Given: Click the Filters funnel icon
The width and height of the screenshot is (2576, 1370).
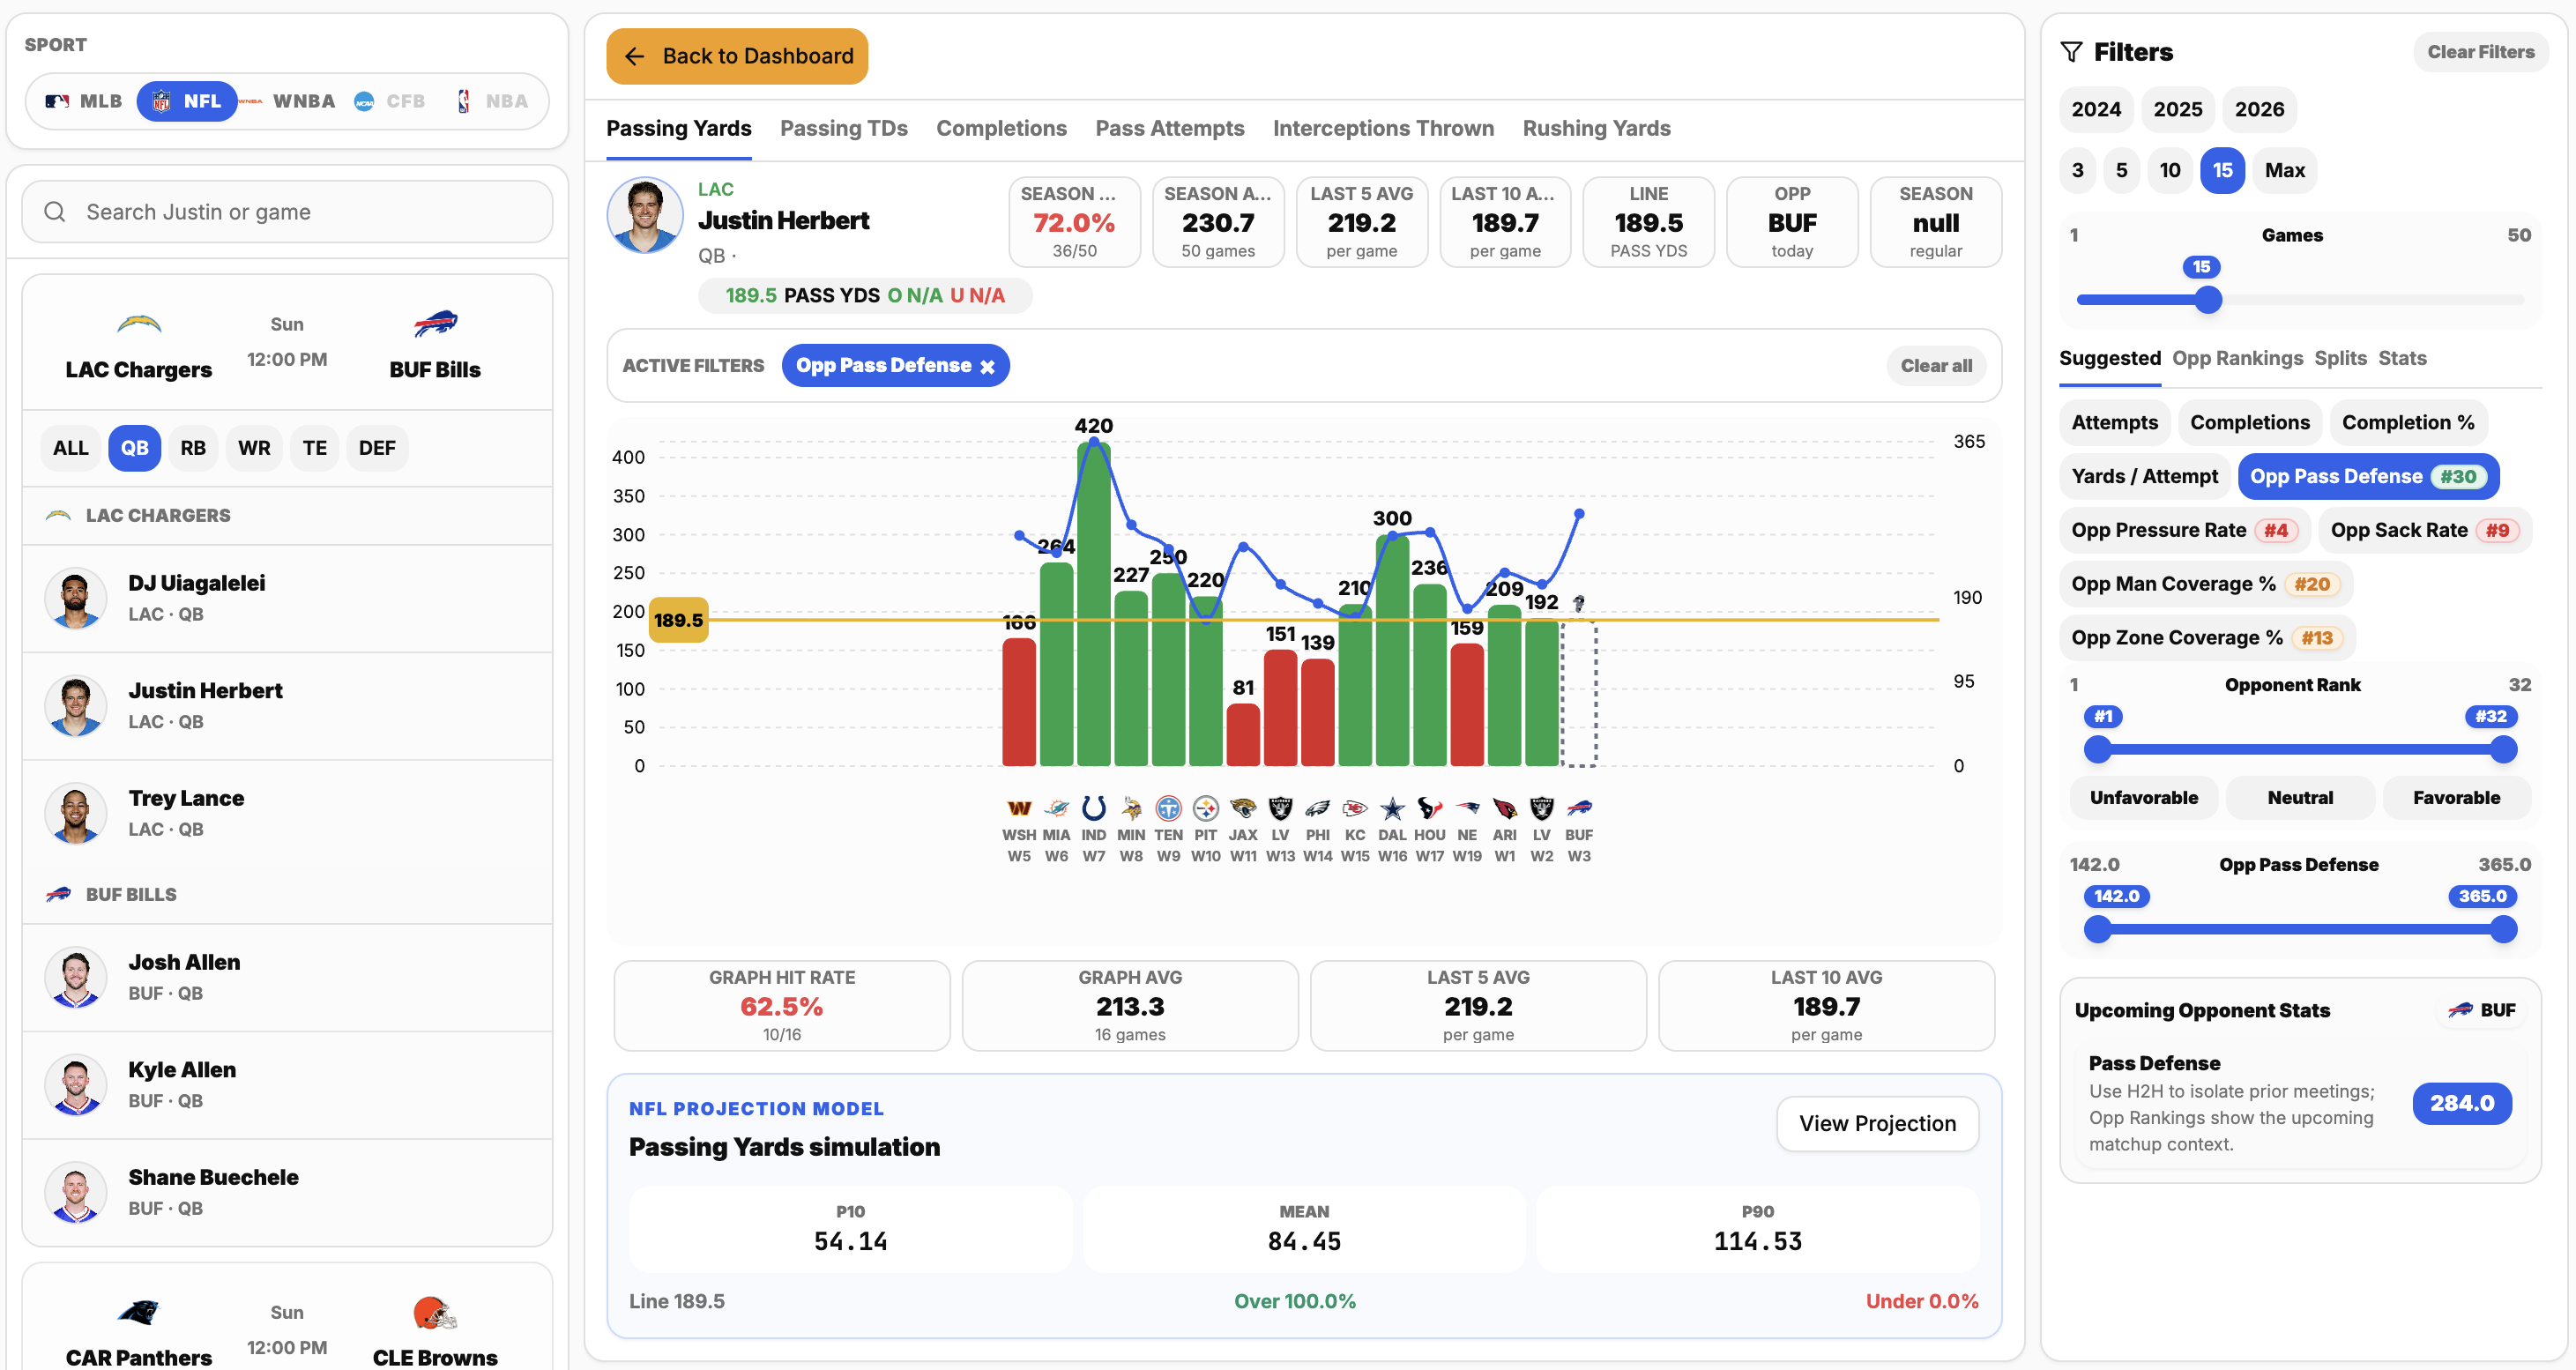Looking at the screenshot, I should tap(2071, 52).
